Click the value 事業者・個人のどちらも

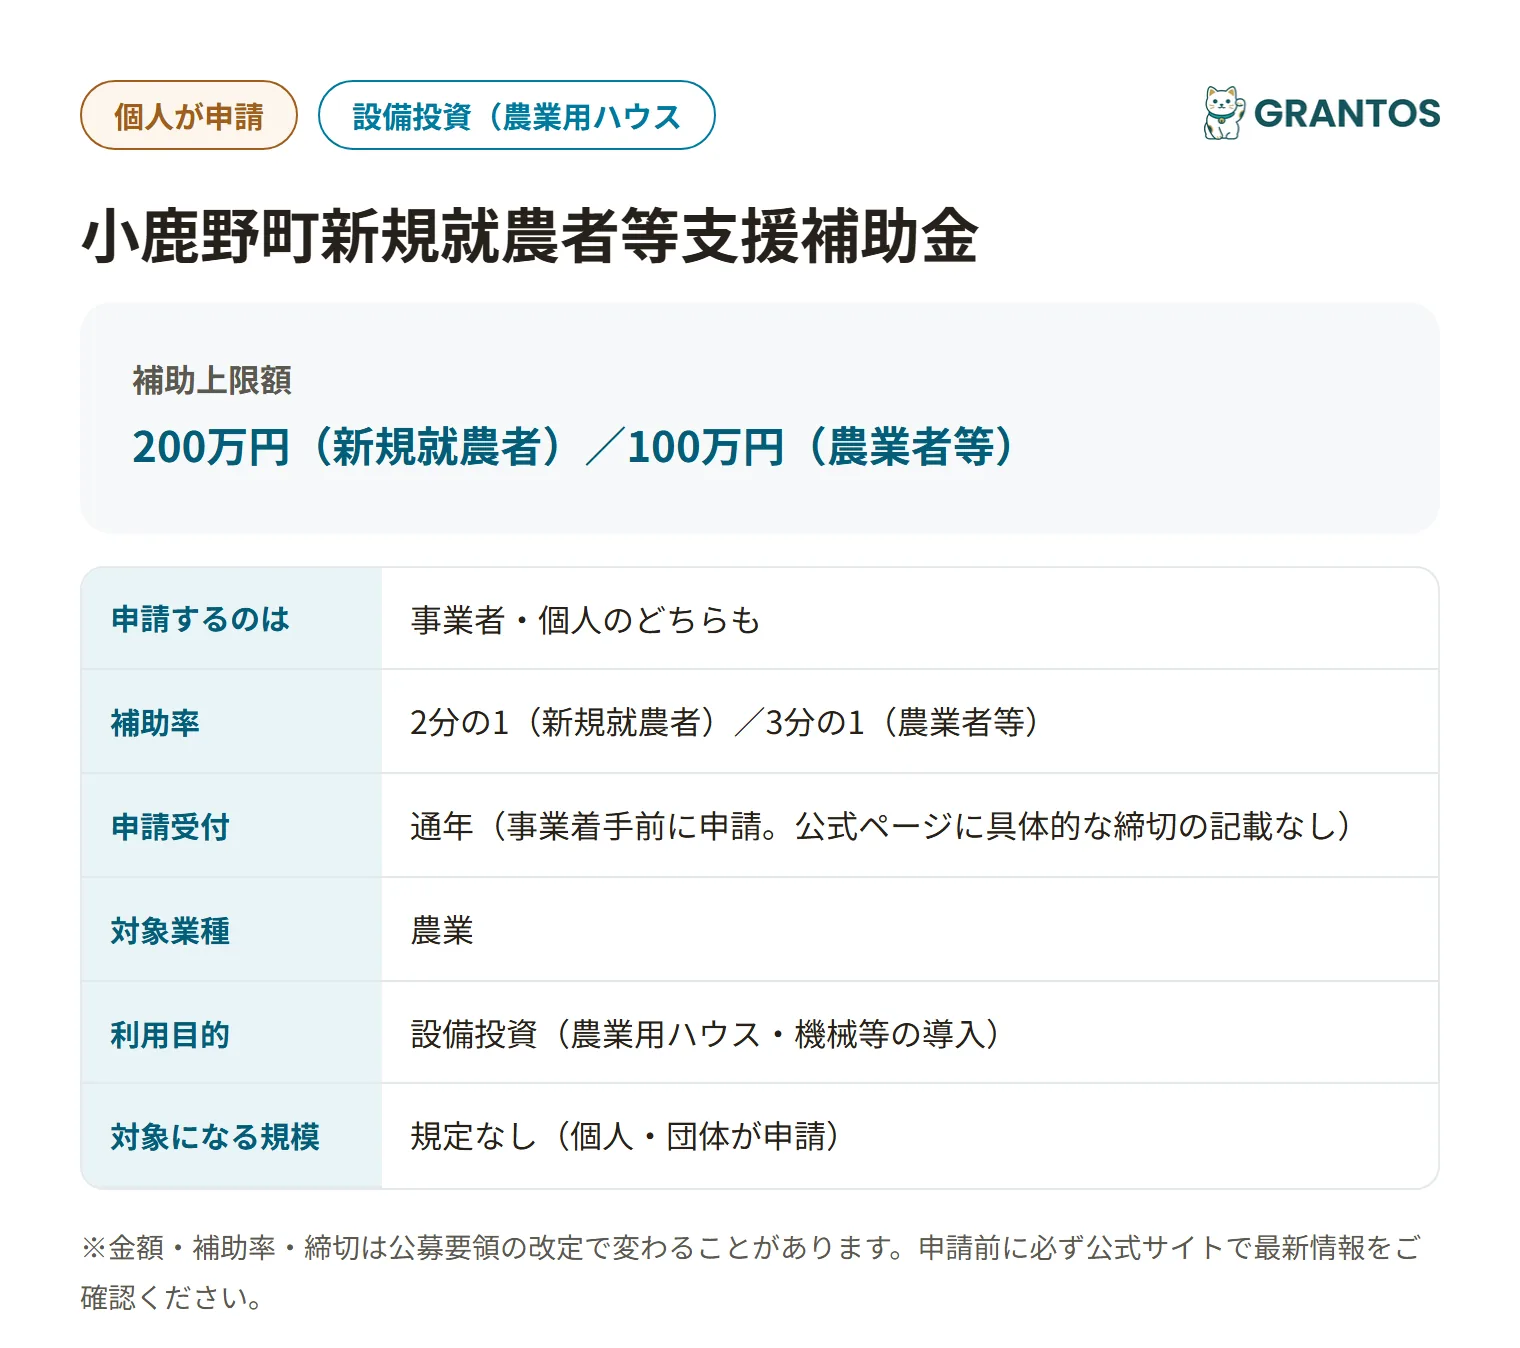(x=585, y=620)
